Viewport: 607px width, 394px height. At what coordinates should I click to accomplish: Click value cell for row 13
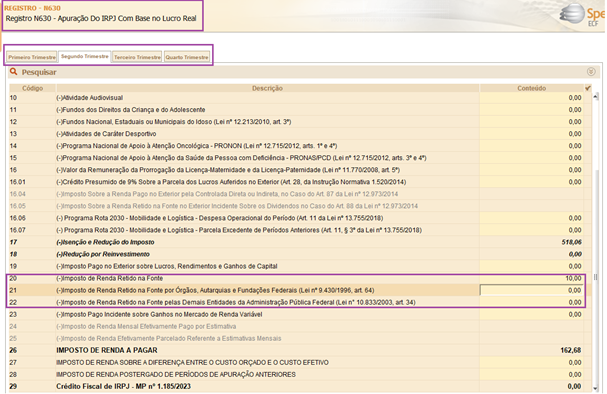click(x=532, y=134)
